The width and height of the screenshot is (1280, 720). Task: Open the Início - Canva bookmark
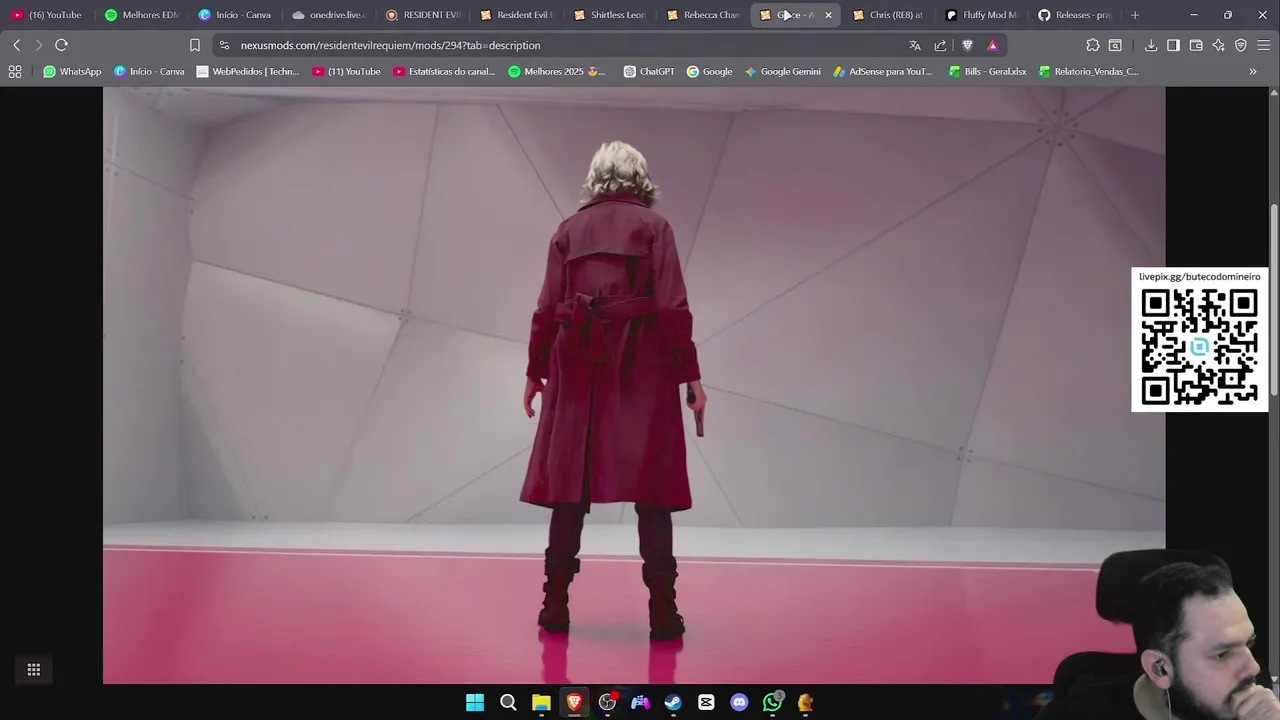149,71
